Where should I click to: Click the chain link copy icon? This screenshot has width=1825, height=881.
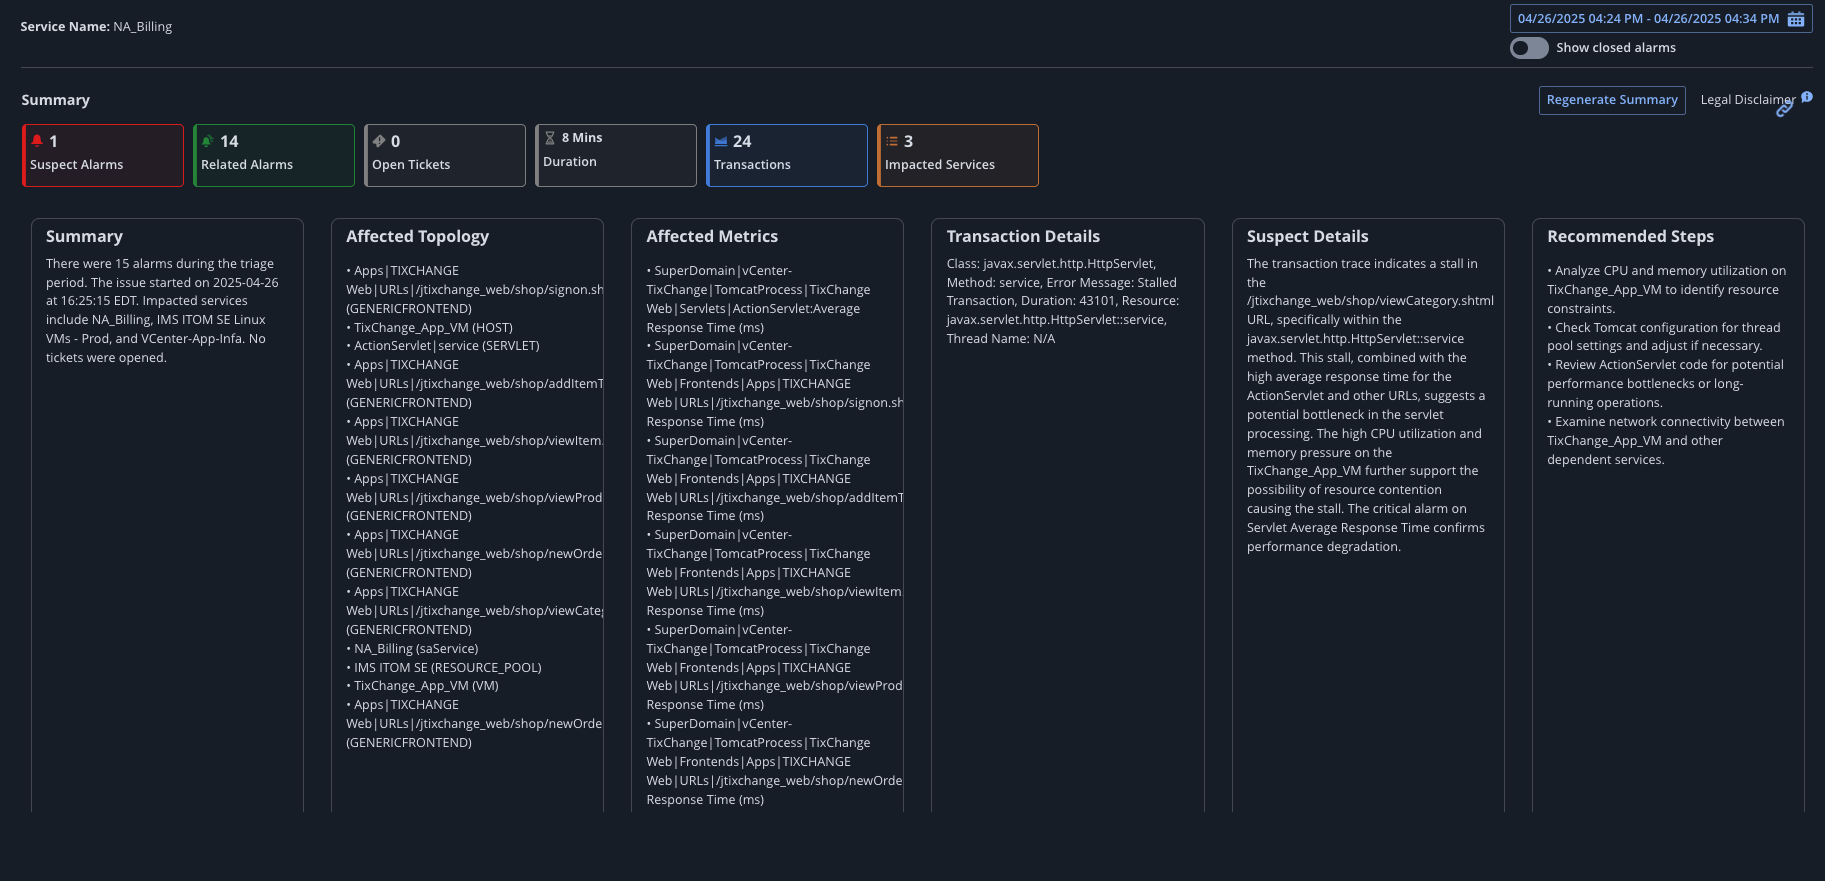point(1784,109)
